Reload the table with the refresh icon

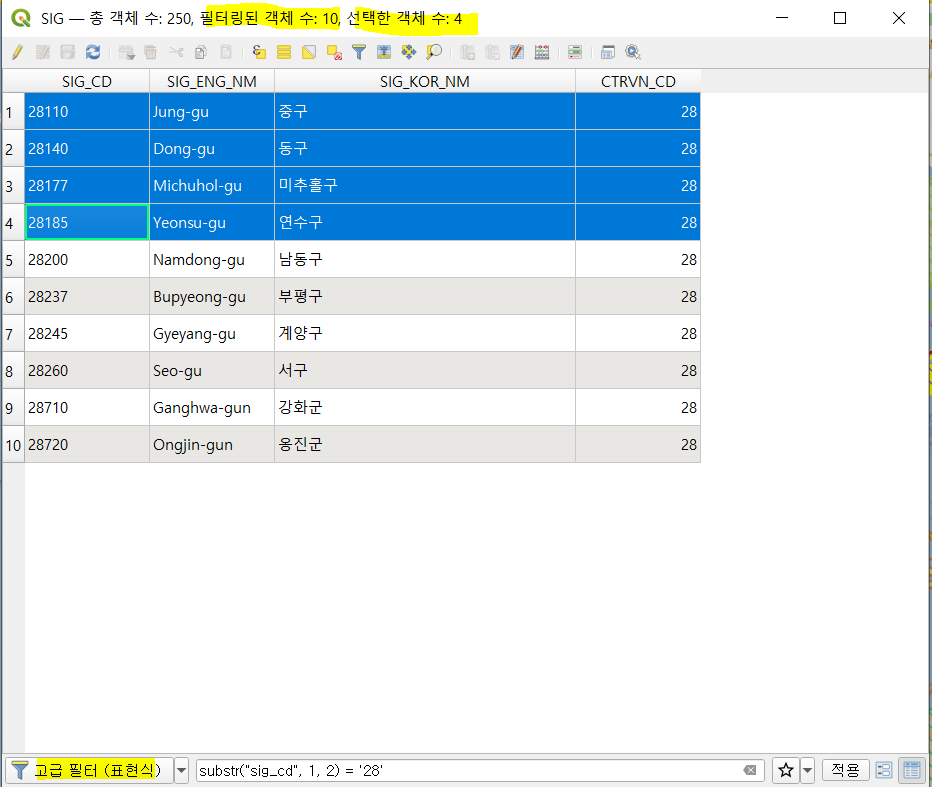pyautogui.click(x=93, y=52)
